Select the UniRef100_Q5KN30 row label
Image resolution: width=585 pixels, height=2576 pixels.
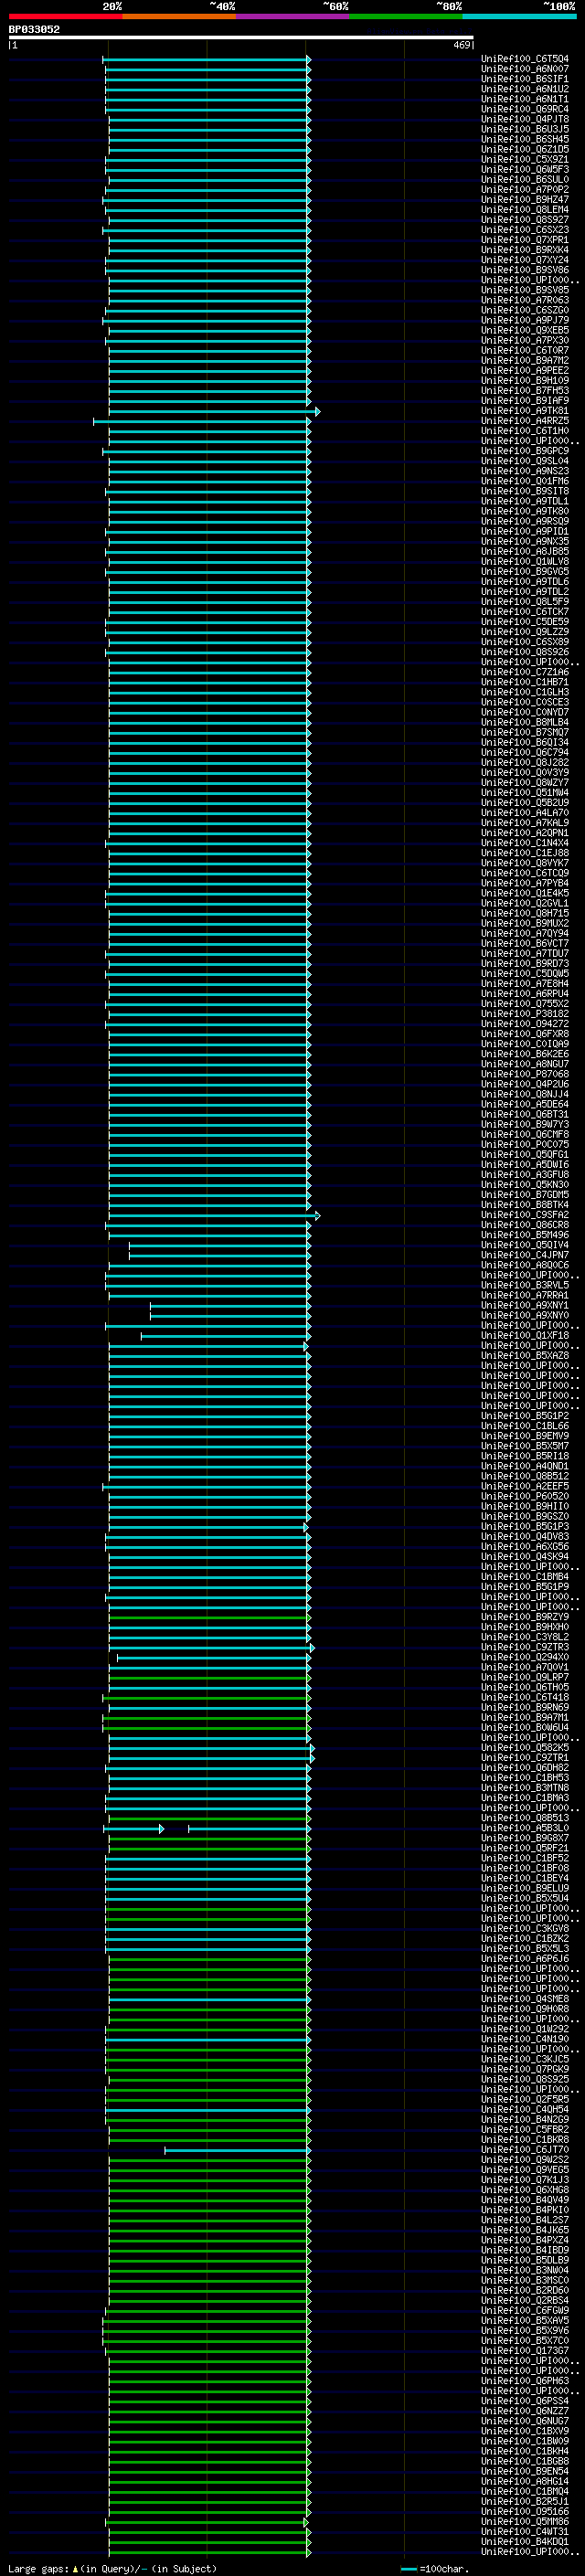pos(525,1185)
